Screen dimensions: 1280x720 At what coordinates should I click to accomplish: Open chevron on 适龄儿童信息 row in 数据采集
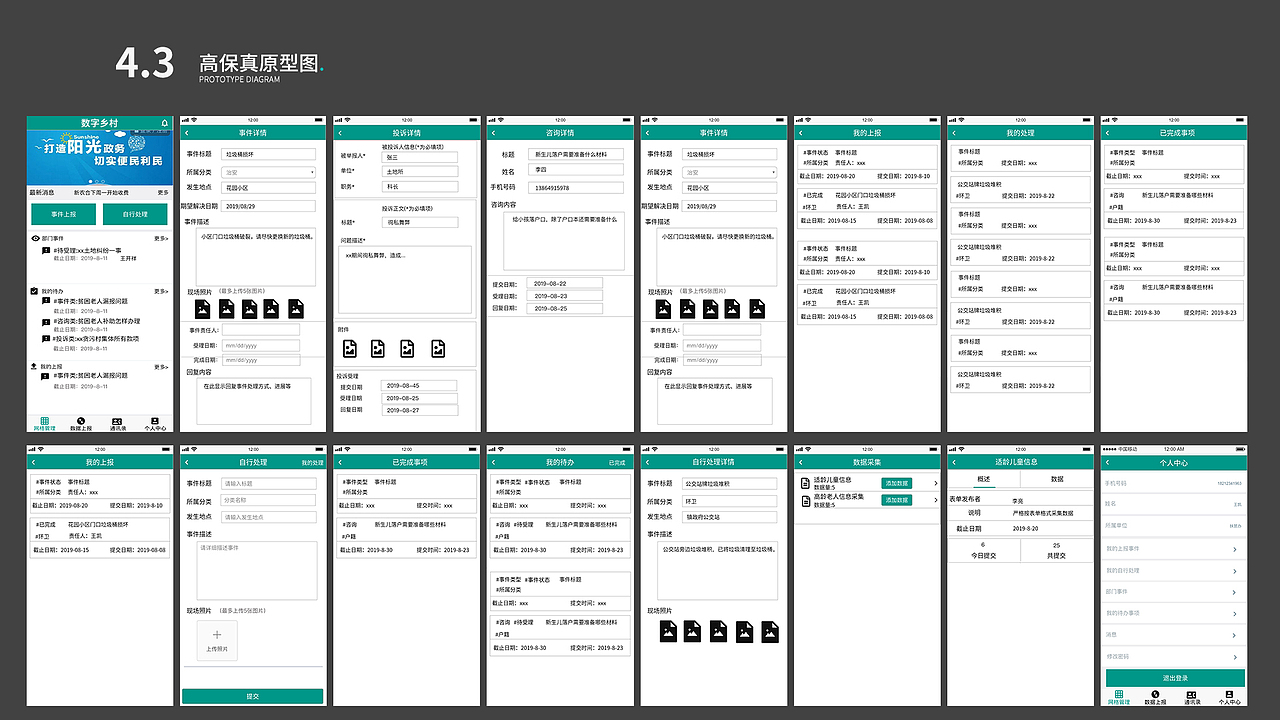click(935, 483)
